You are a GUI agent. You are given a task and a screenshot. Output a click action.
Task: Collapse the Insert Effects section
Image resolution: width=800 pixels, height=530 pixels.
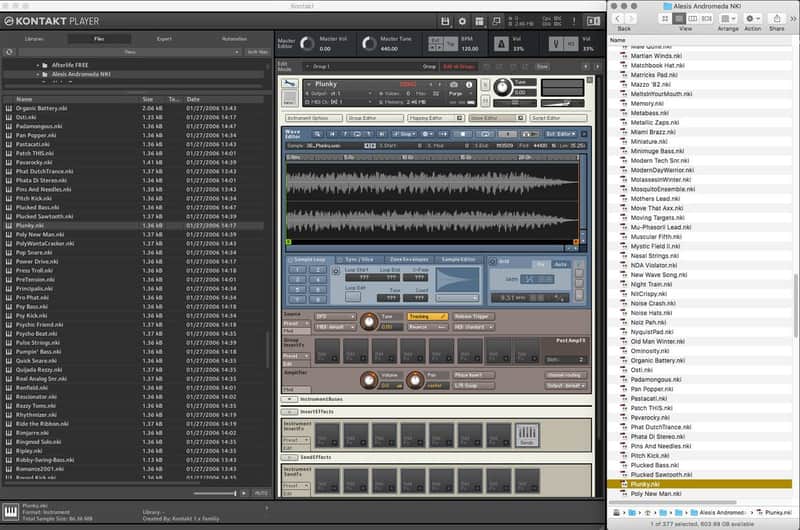(x=289, y=412)
